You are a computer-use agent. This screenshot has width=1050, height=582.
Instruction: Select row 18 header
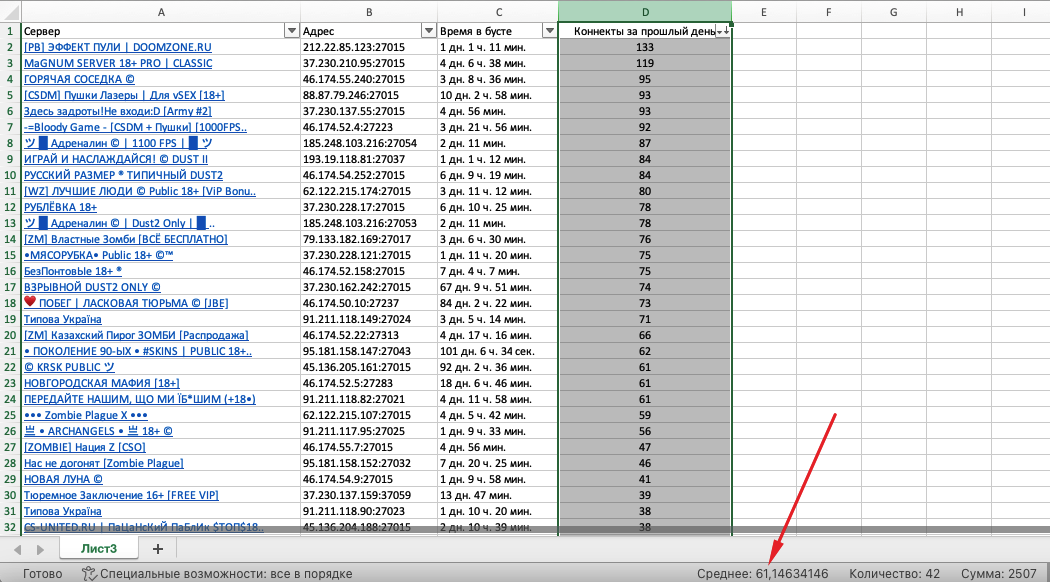click(10, 303)
